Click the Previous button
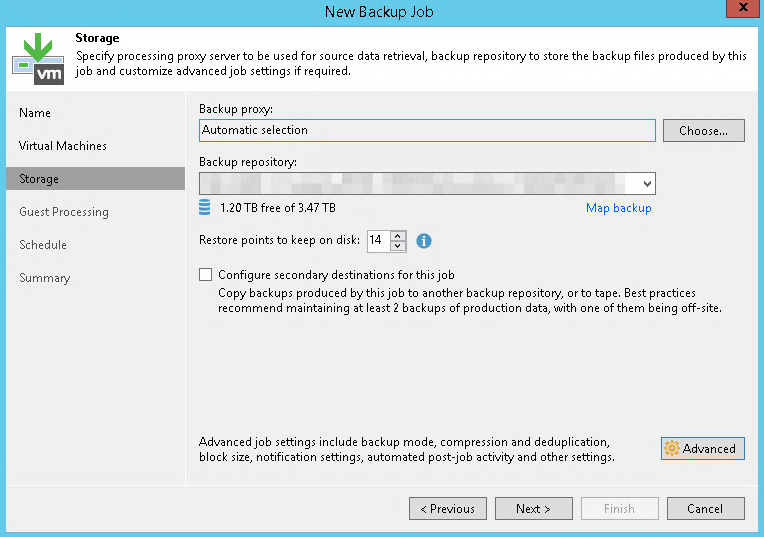Image resolution: width=764 pixels, height=537 pixels. [448, 509]
